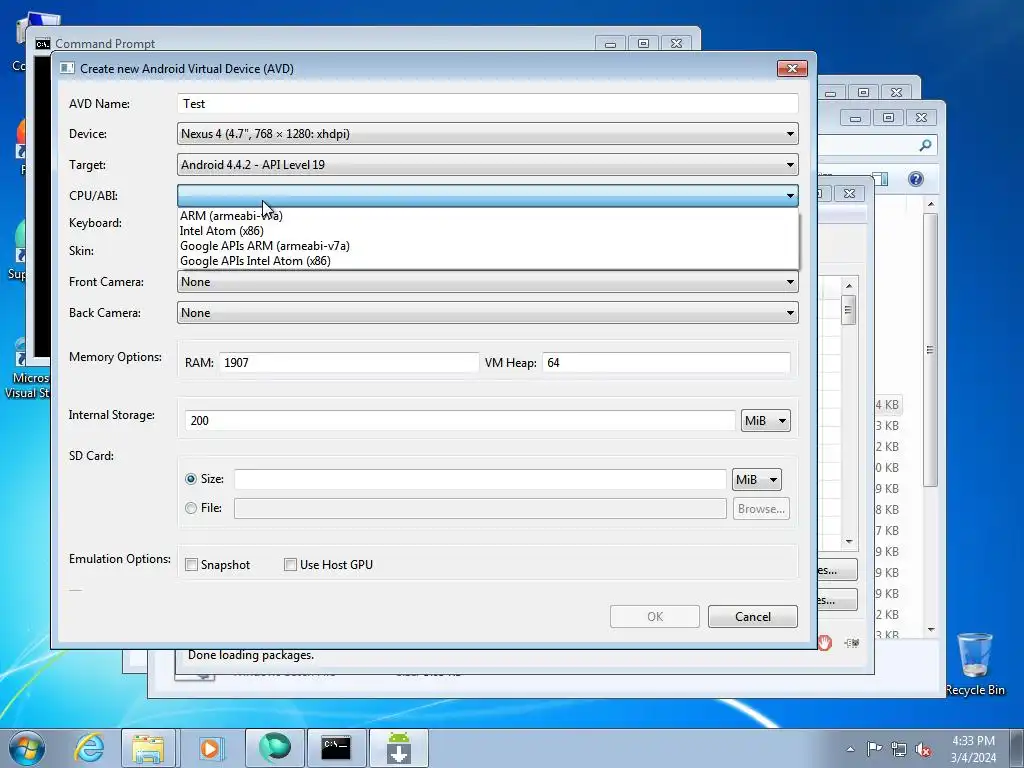Image resolution: width=1024 pixels, height=768 pixels.
Task: Enable the Use Host GPU checkbox
Action: coord(291,565)
